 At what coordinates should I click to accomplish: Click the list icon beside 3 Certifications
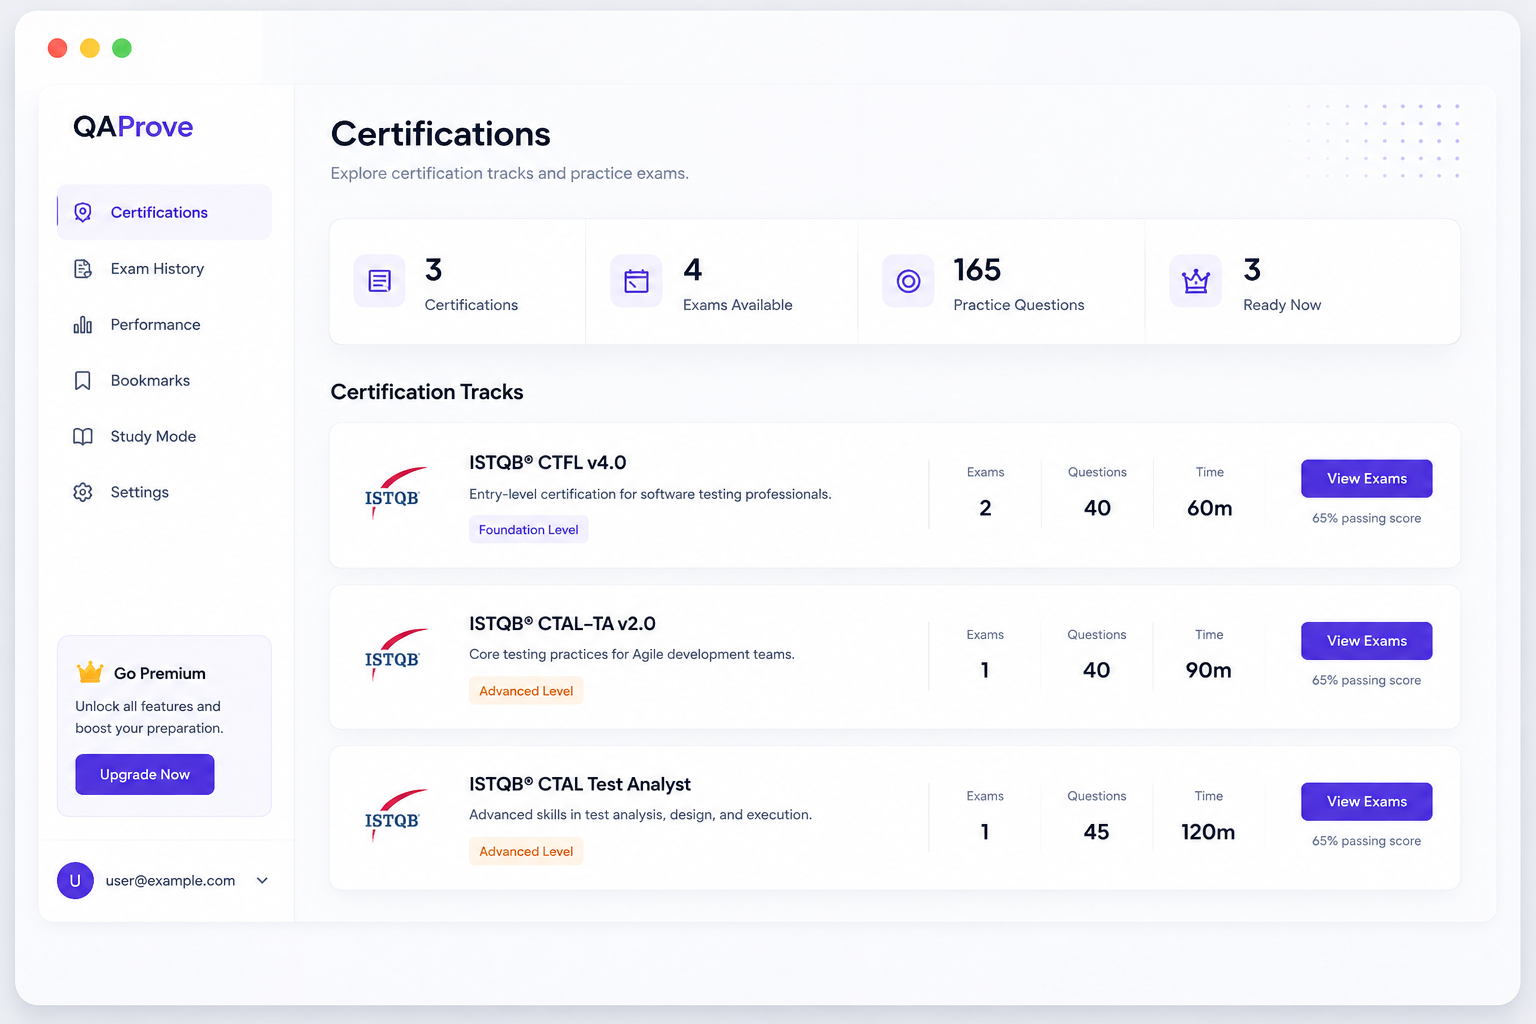(x=380, y=281)
